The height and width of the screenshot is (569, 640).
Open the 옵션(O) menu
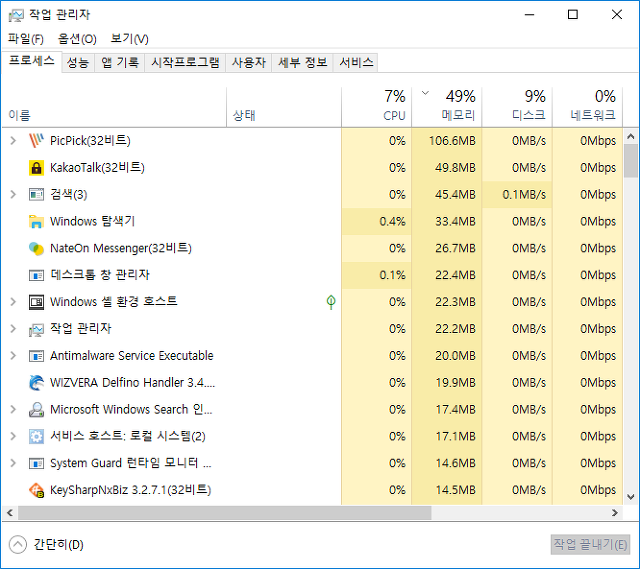[77, 39]
